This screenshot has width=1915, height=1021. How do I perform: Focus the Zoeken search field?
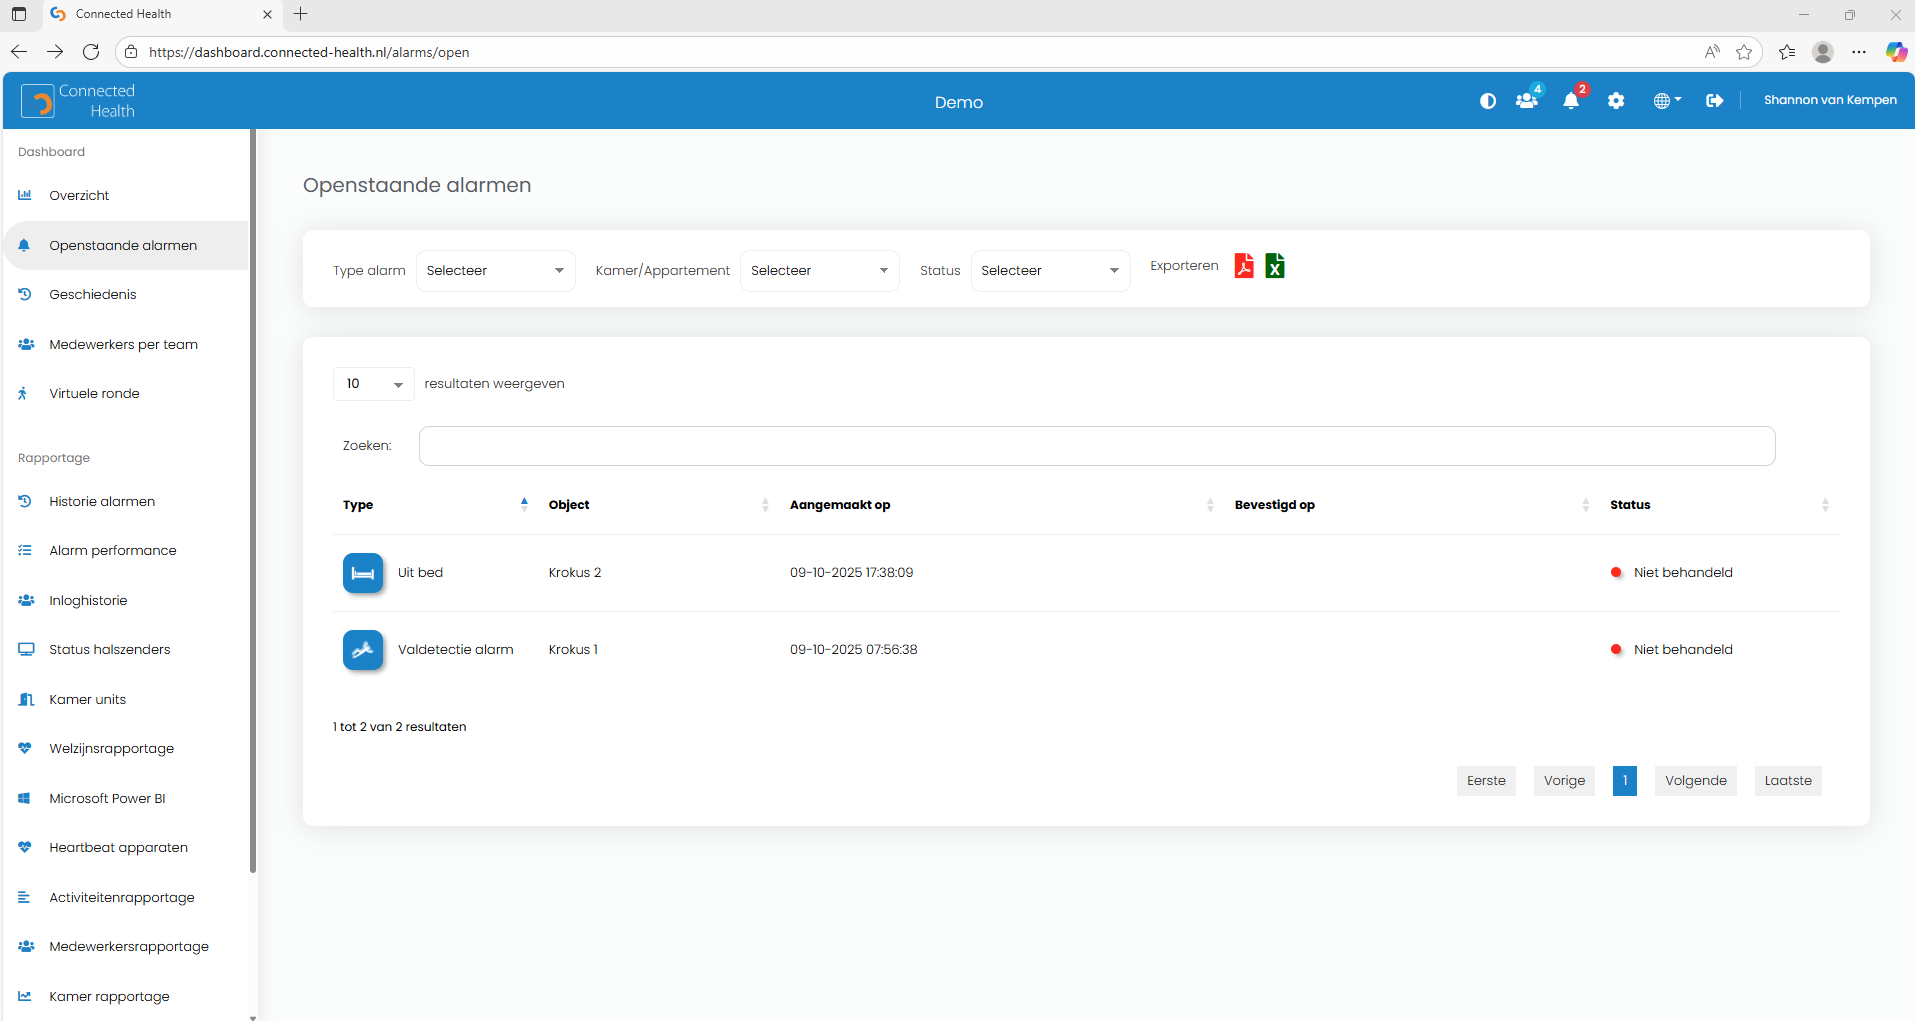coord(1096,446)
